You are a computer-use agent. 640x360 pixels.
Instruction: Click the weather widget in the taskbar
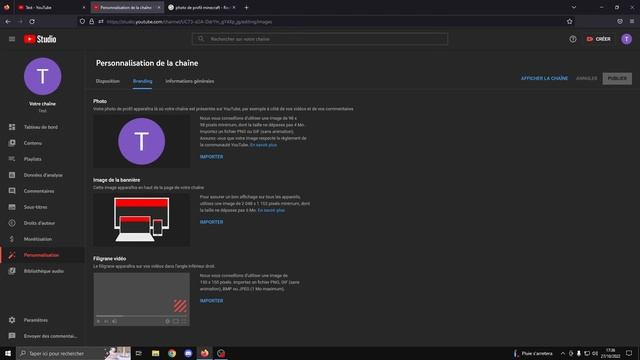tap(533, 353)
